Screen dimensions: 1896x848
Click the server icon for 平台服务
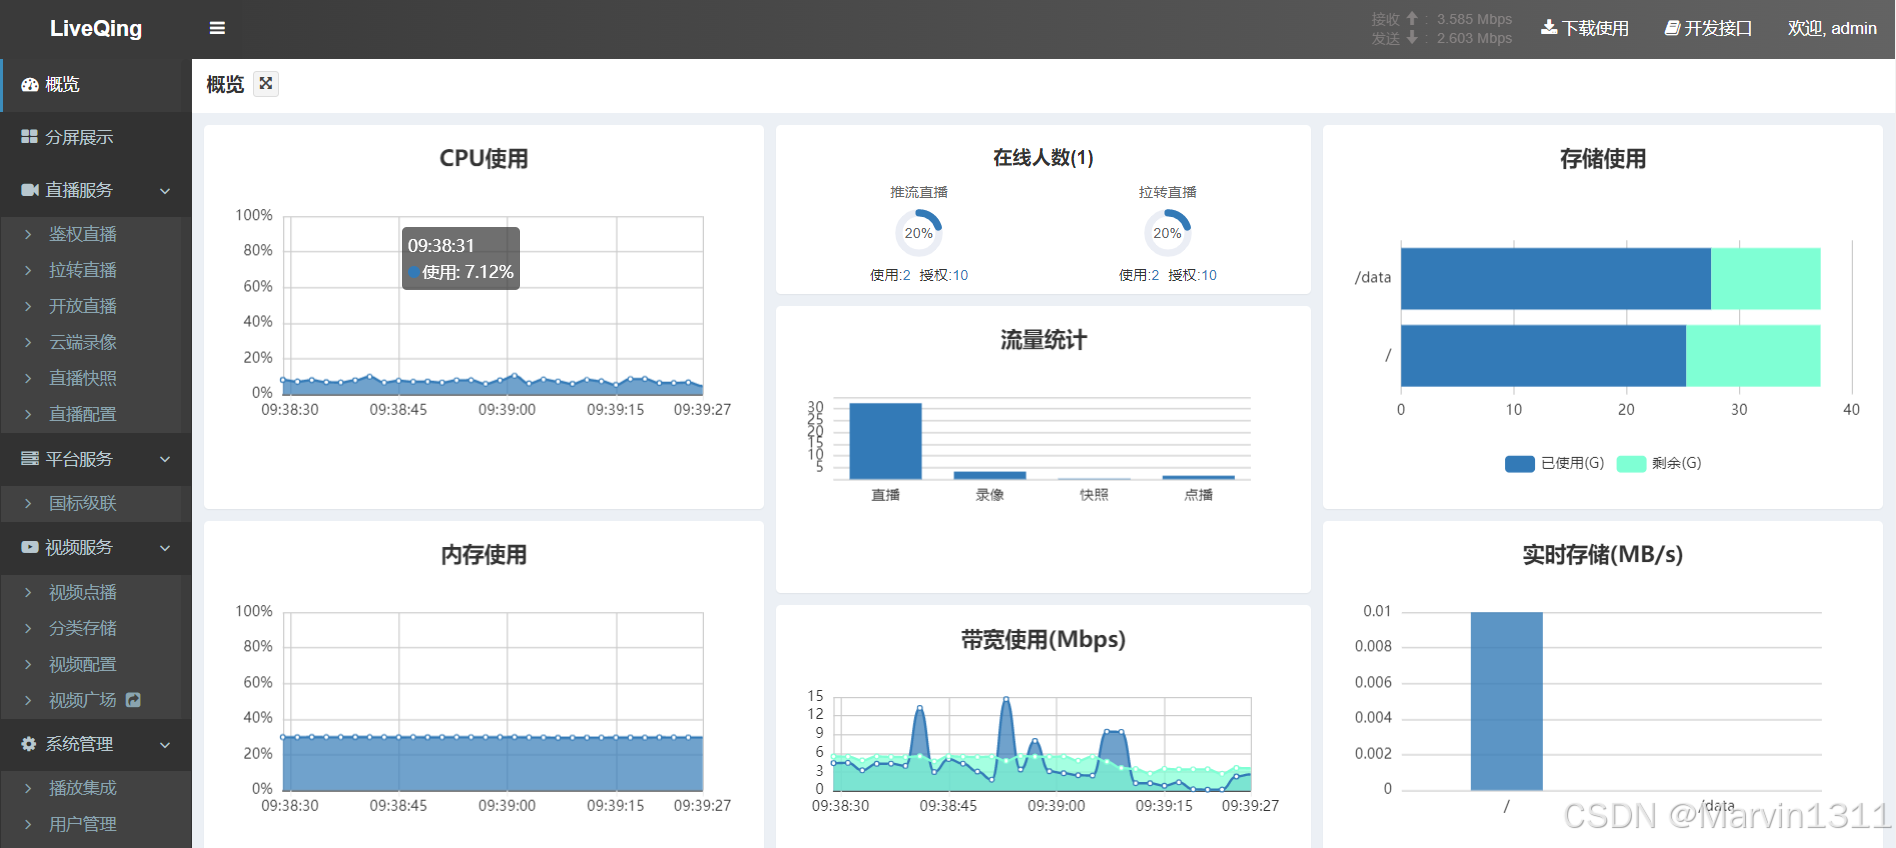click(x=30, y=459)
